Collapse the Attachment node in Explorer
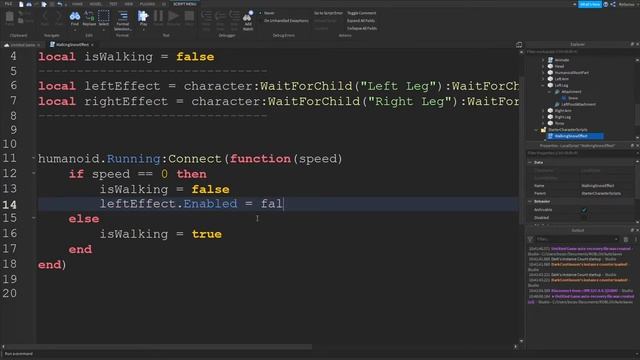 point(550,92)
